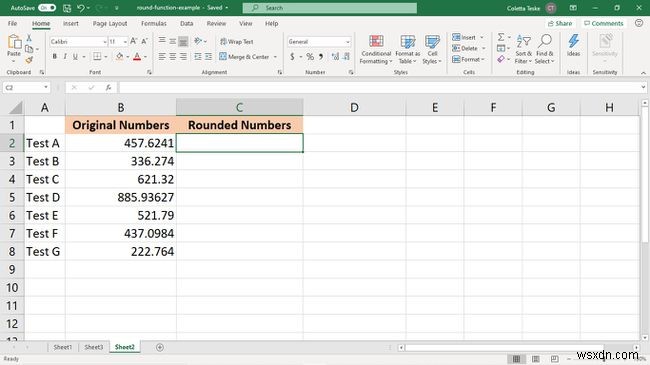Viewport: 650px width, 365px height.
Task: Apply accounting dollar number format
Action: pos(292,56)
